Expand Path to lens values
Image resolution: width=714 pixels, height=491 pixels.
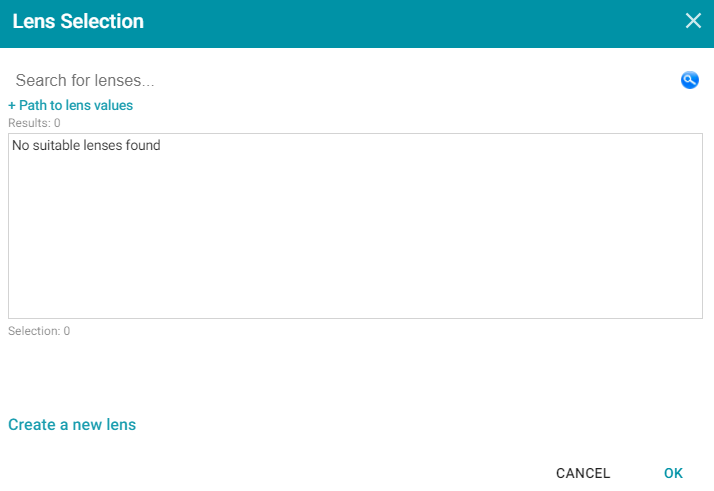pos(71,105)
